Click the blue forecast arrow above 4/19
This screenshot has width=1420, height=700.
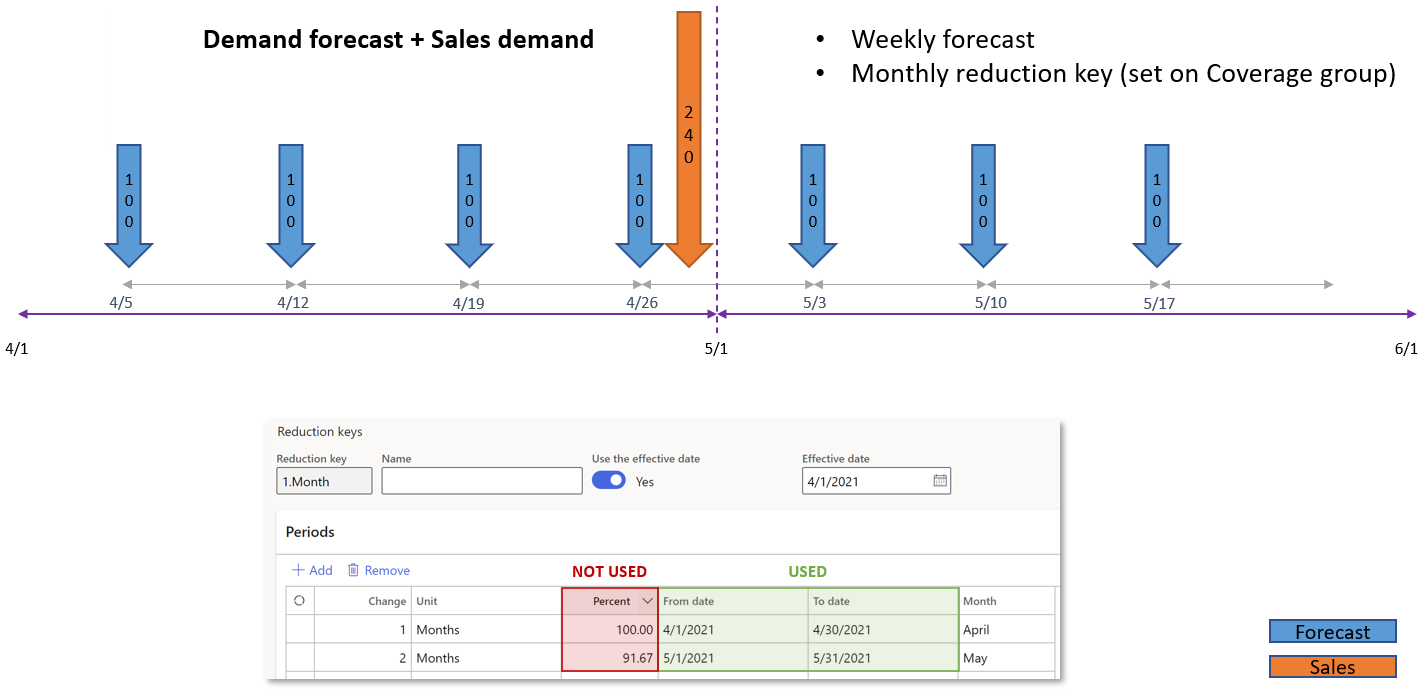point(469,205)
